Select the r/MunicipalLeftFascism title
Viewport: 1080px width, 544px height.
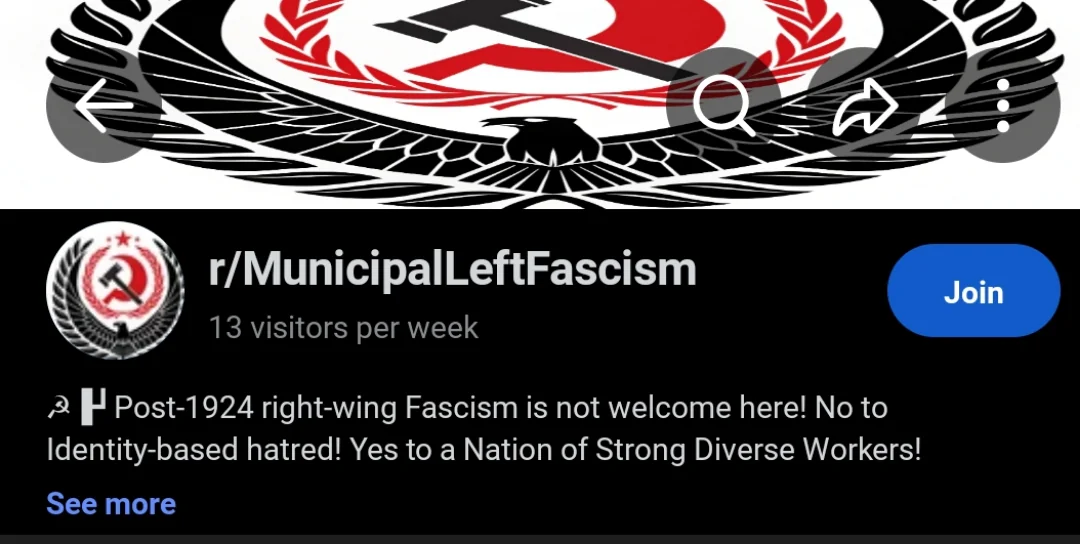click(x=452, y=269)
